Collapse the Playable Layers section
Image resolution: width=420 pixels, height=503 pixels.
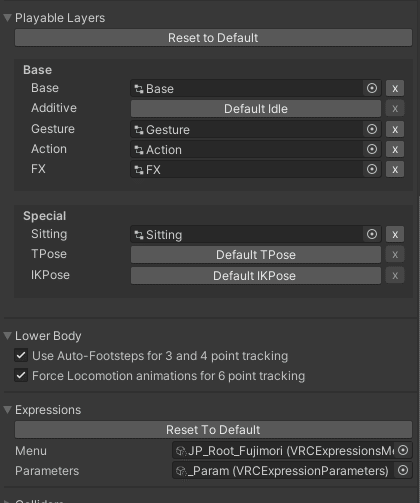pyautogui.click(x=8, y=18)
